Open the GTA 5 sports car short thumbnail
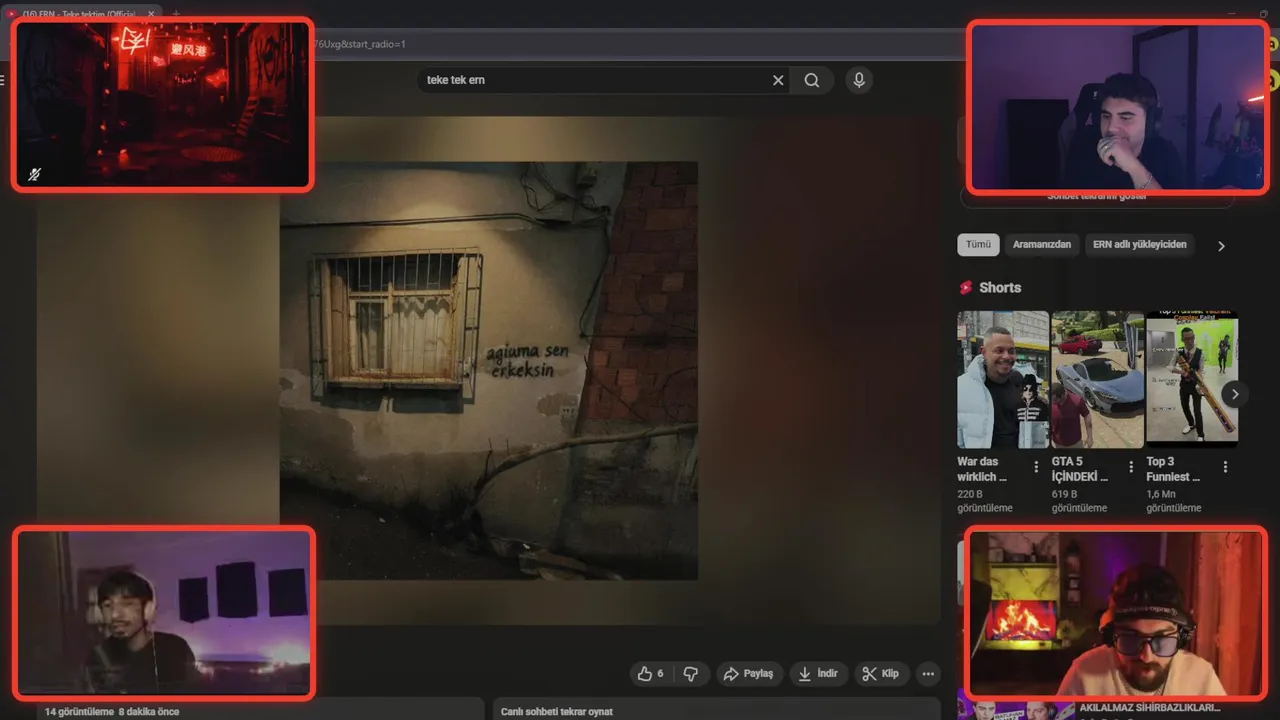Viewport: 1280px width, 720px height. click(1098, 379)
